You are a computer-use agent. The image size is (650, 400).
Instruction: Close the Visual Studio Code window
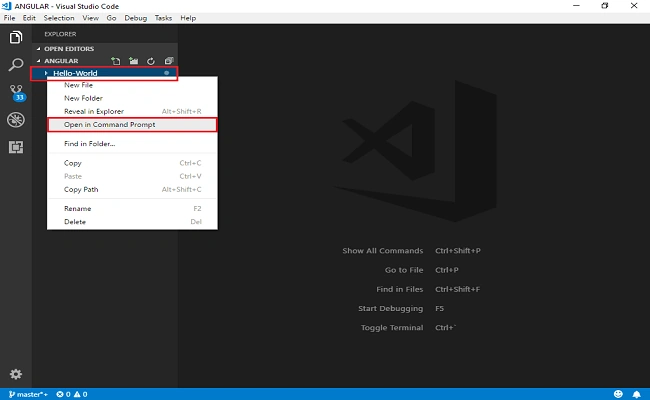[x=634, y=6]
